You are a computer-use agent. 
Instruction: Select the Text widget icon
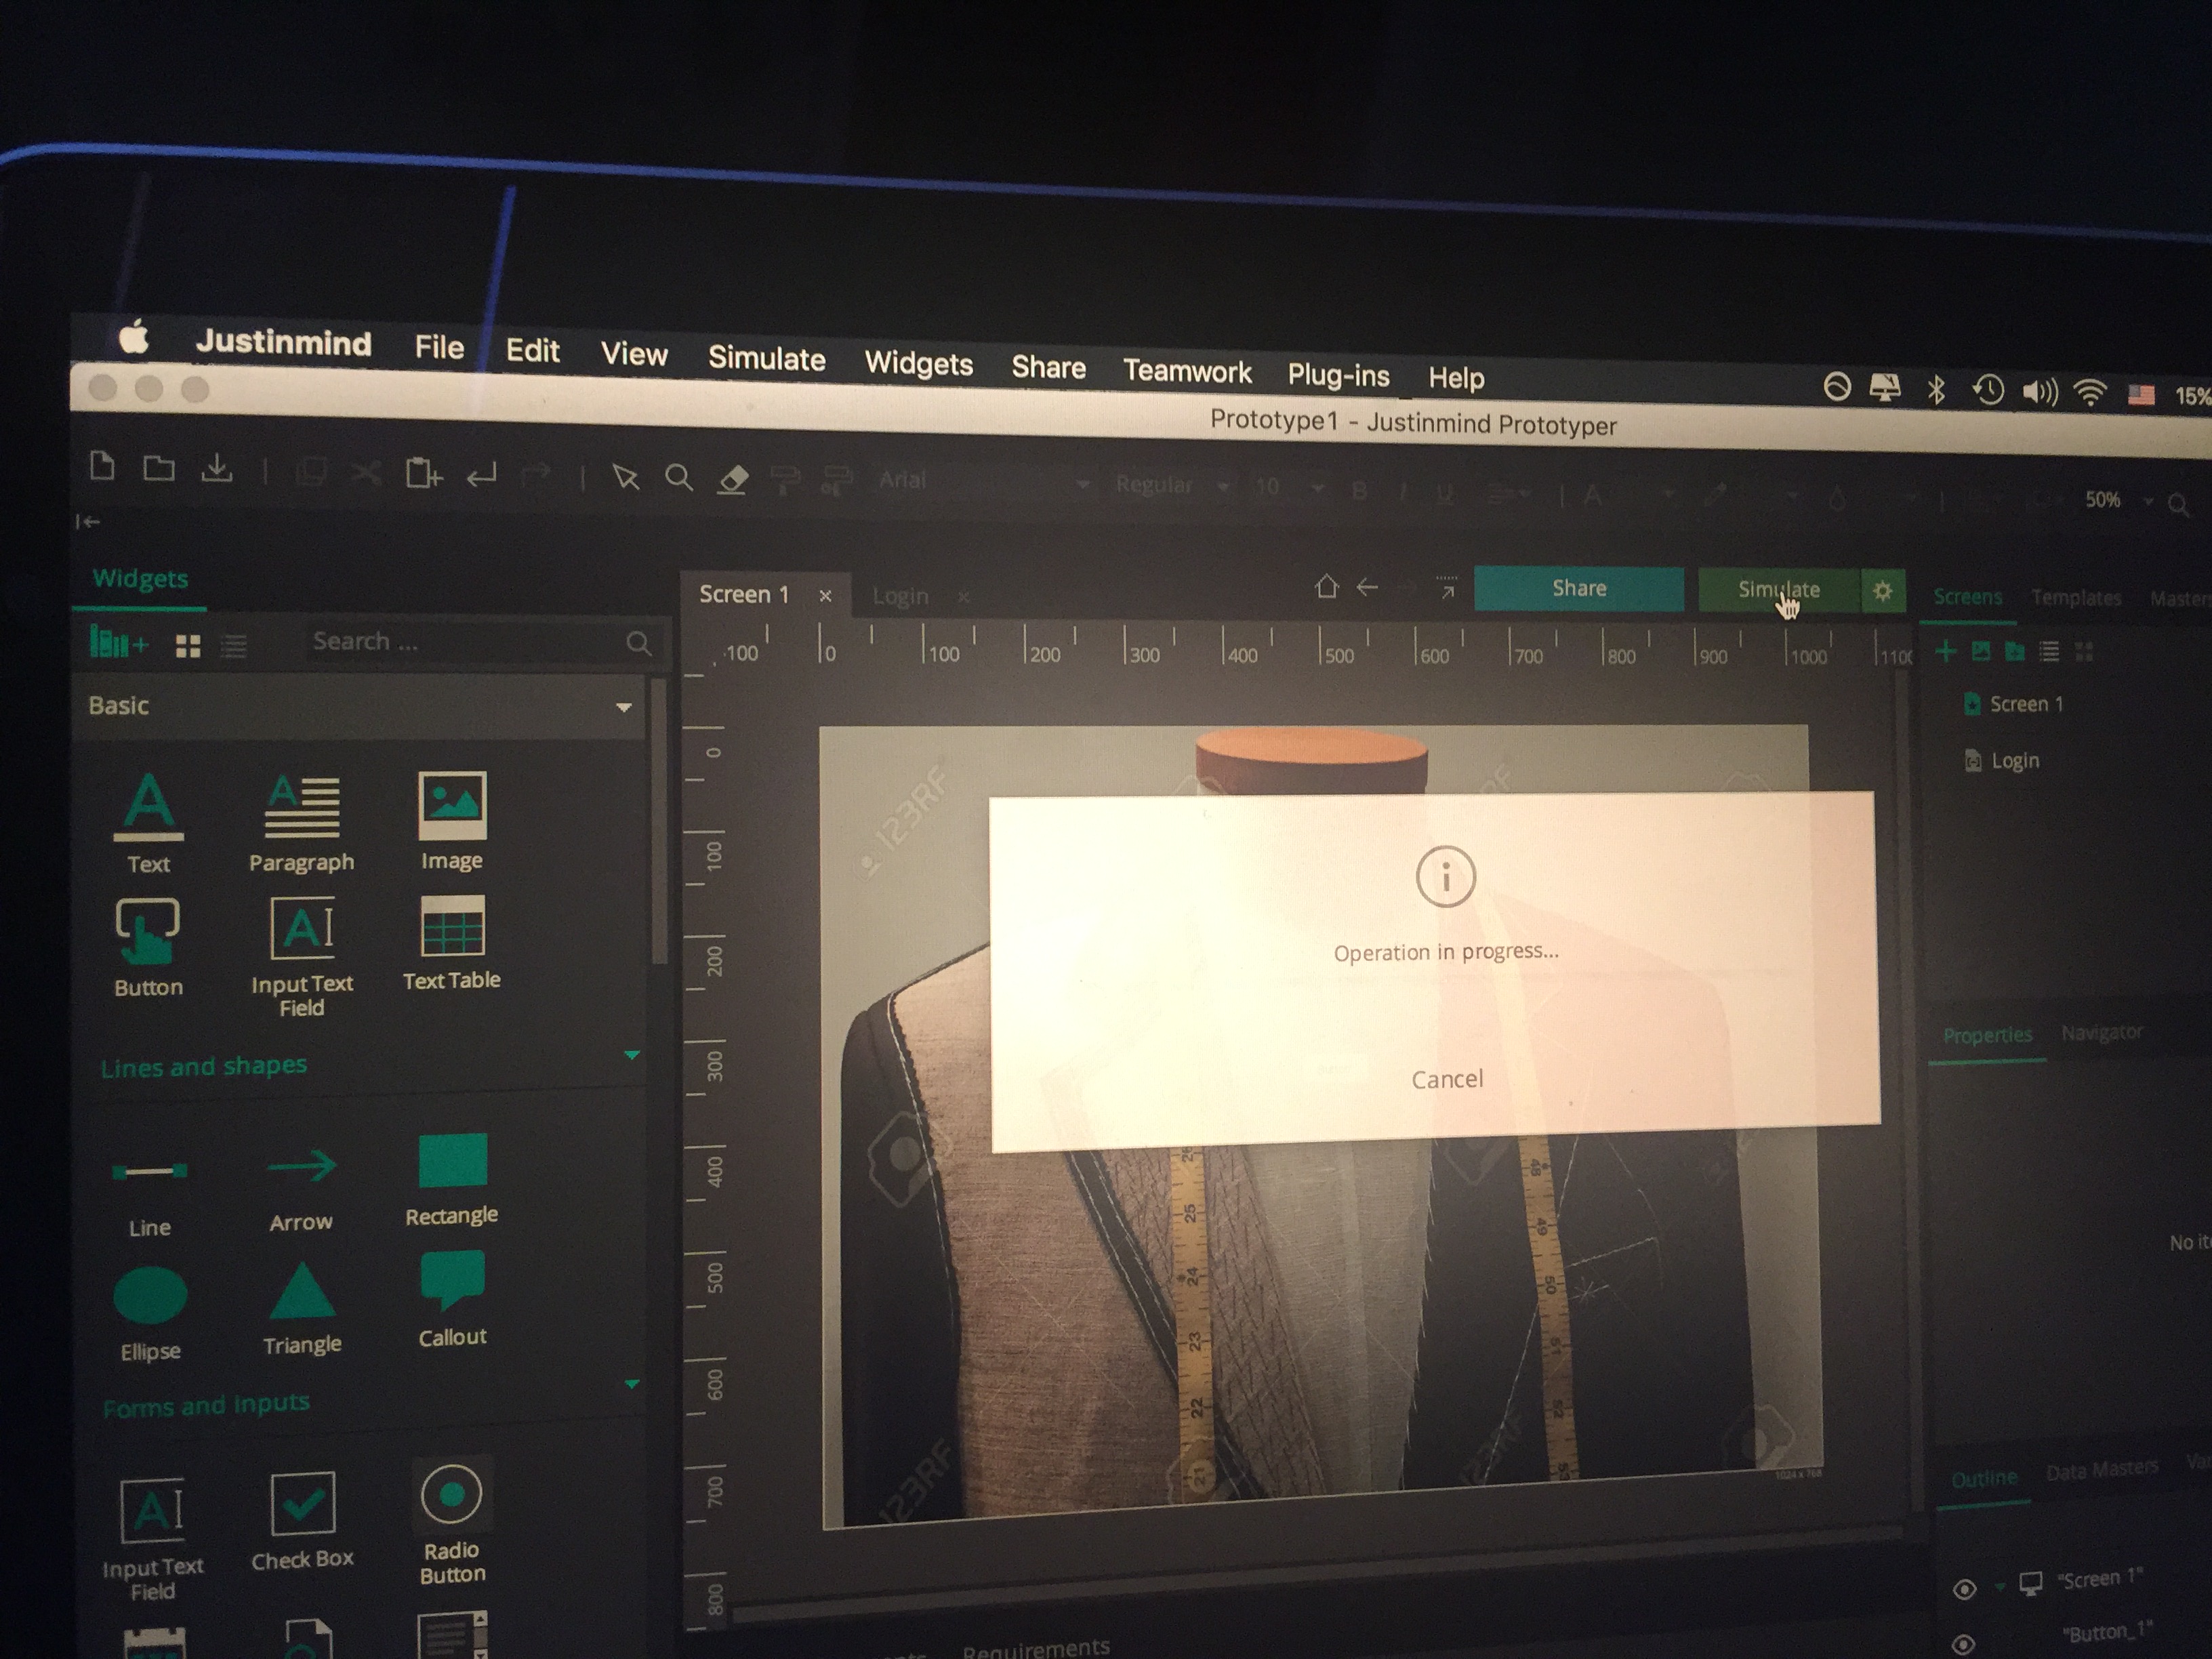(x=148, y=807)
